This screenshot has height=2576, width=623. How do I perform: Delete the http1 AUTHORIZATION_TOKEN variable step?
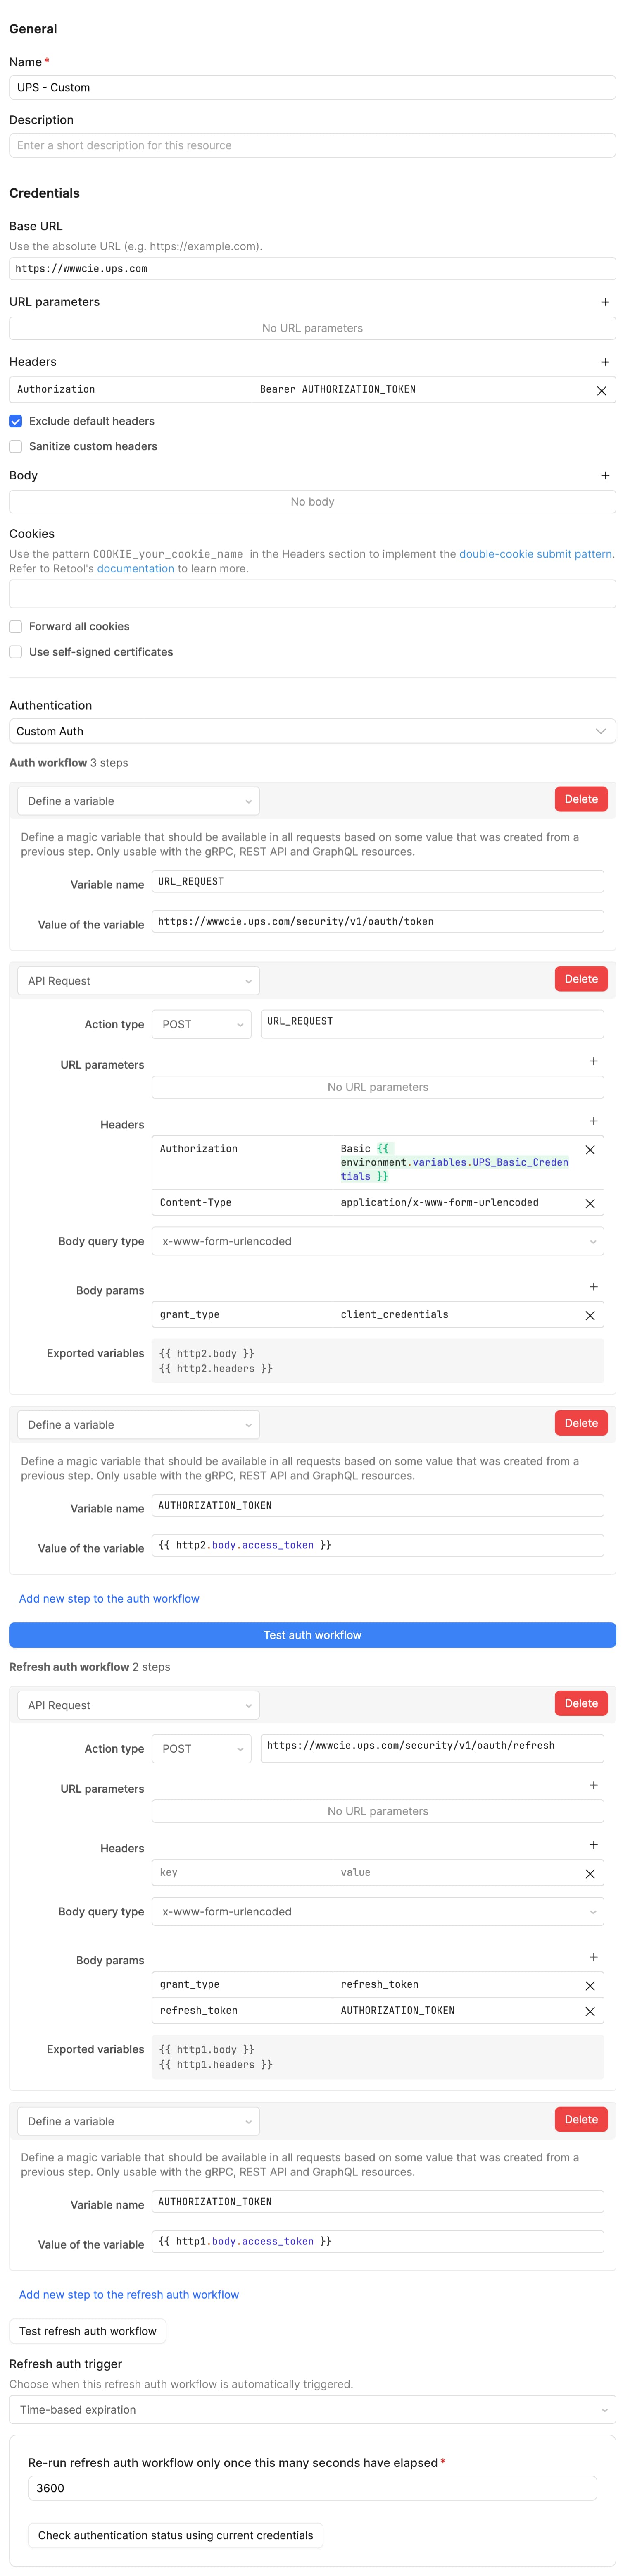pos(581,2119)
